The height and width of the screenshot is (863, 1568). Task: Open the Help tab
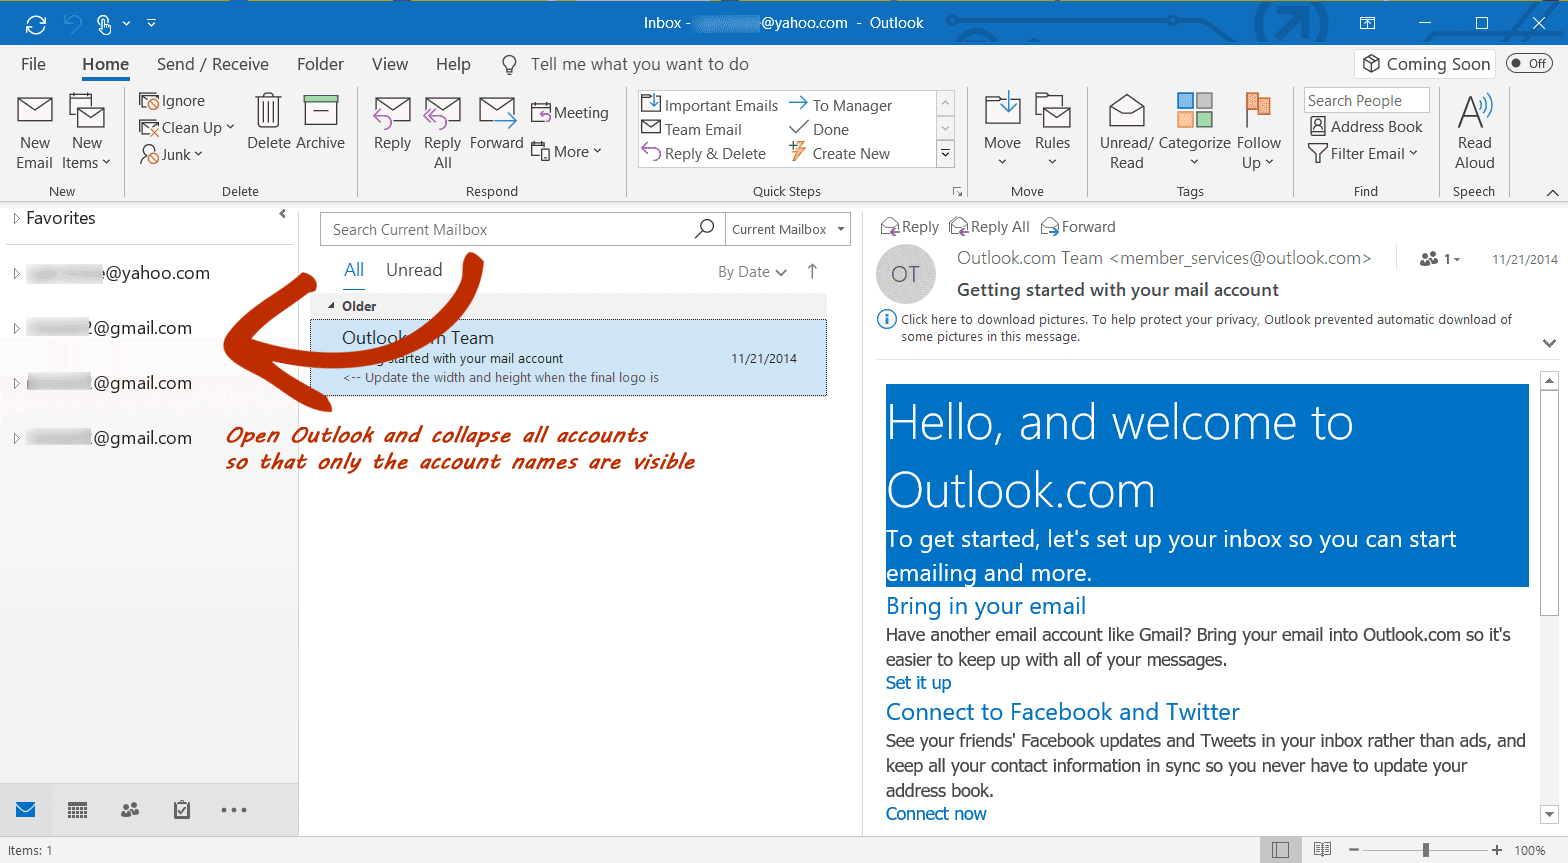tap(453, 64)
